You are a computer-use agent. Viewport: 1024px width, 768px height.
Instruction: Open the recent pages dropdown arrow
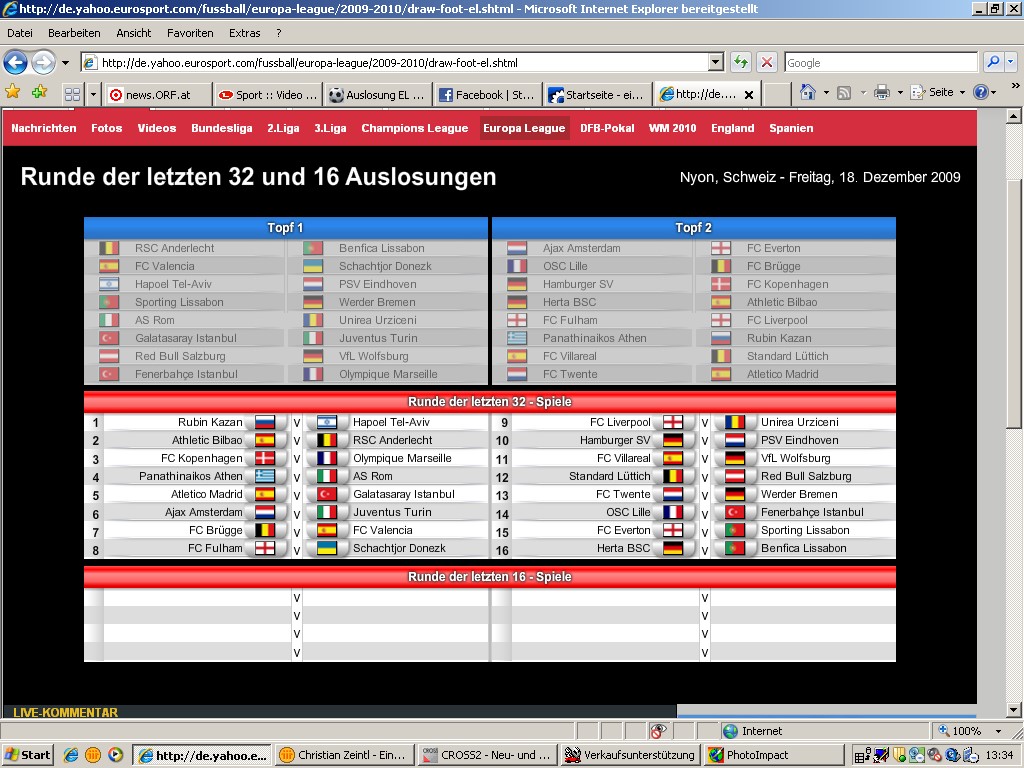(x=65, y=63)
